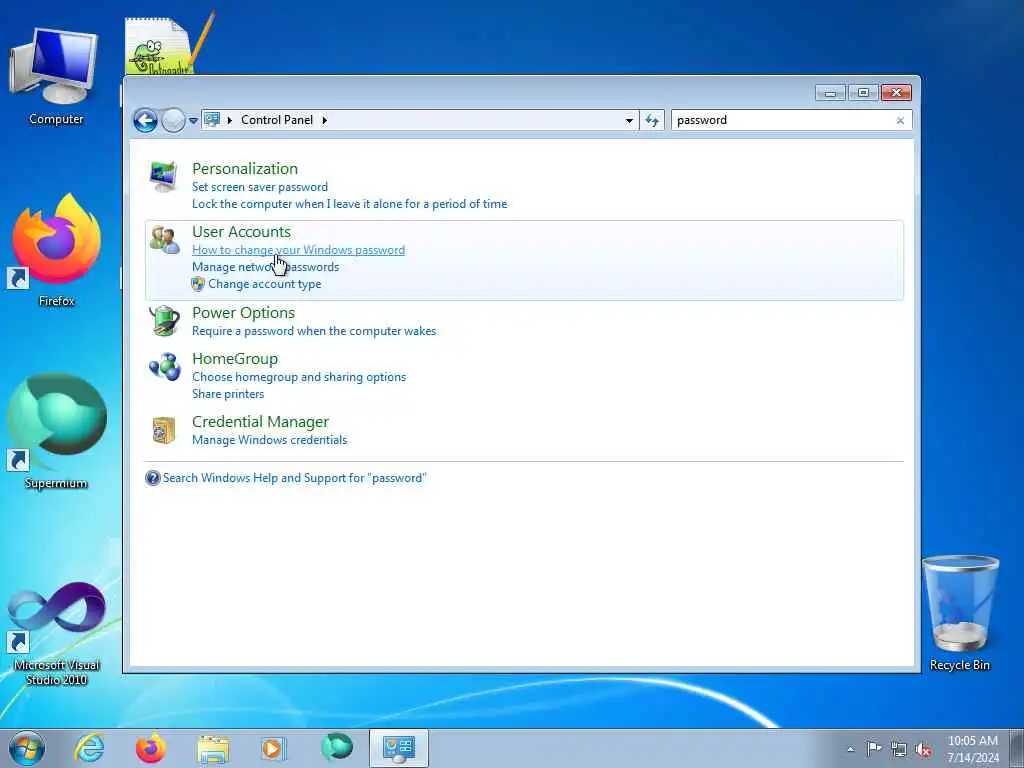This screenshot has width=1024, height=768.
Task: Expand the arrow before Control Panel breadcrumb
Action: click(229, 120)
